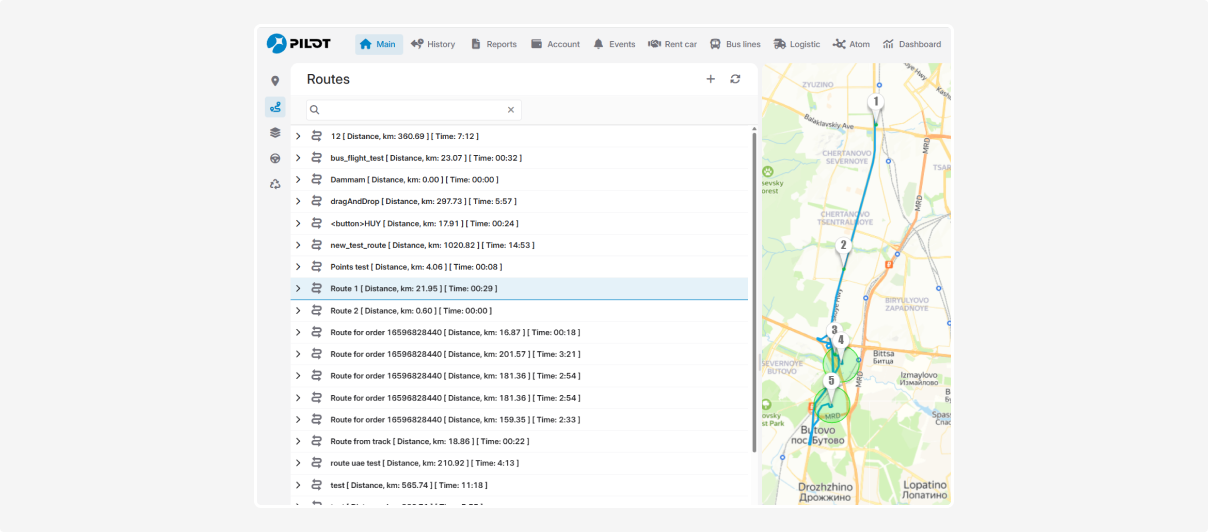Open the recycle icon in sidebar
The height and width of the screenshot is (532, 1208).
point(275,184)
